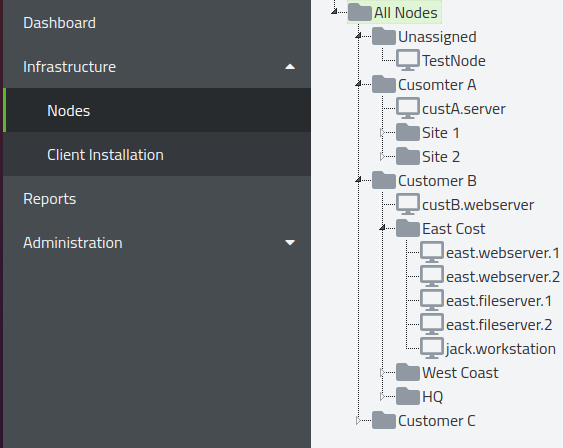This screenshot has height=448, width=563.
Task: Expand the Customer C tree node
Action: pyautogui.click(x=358, y=420)
